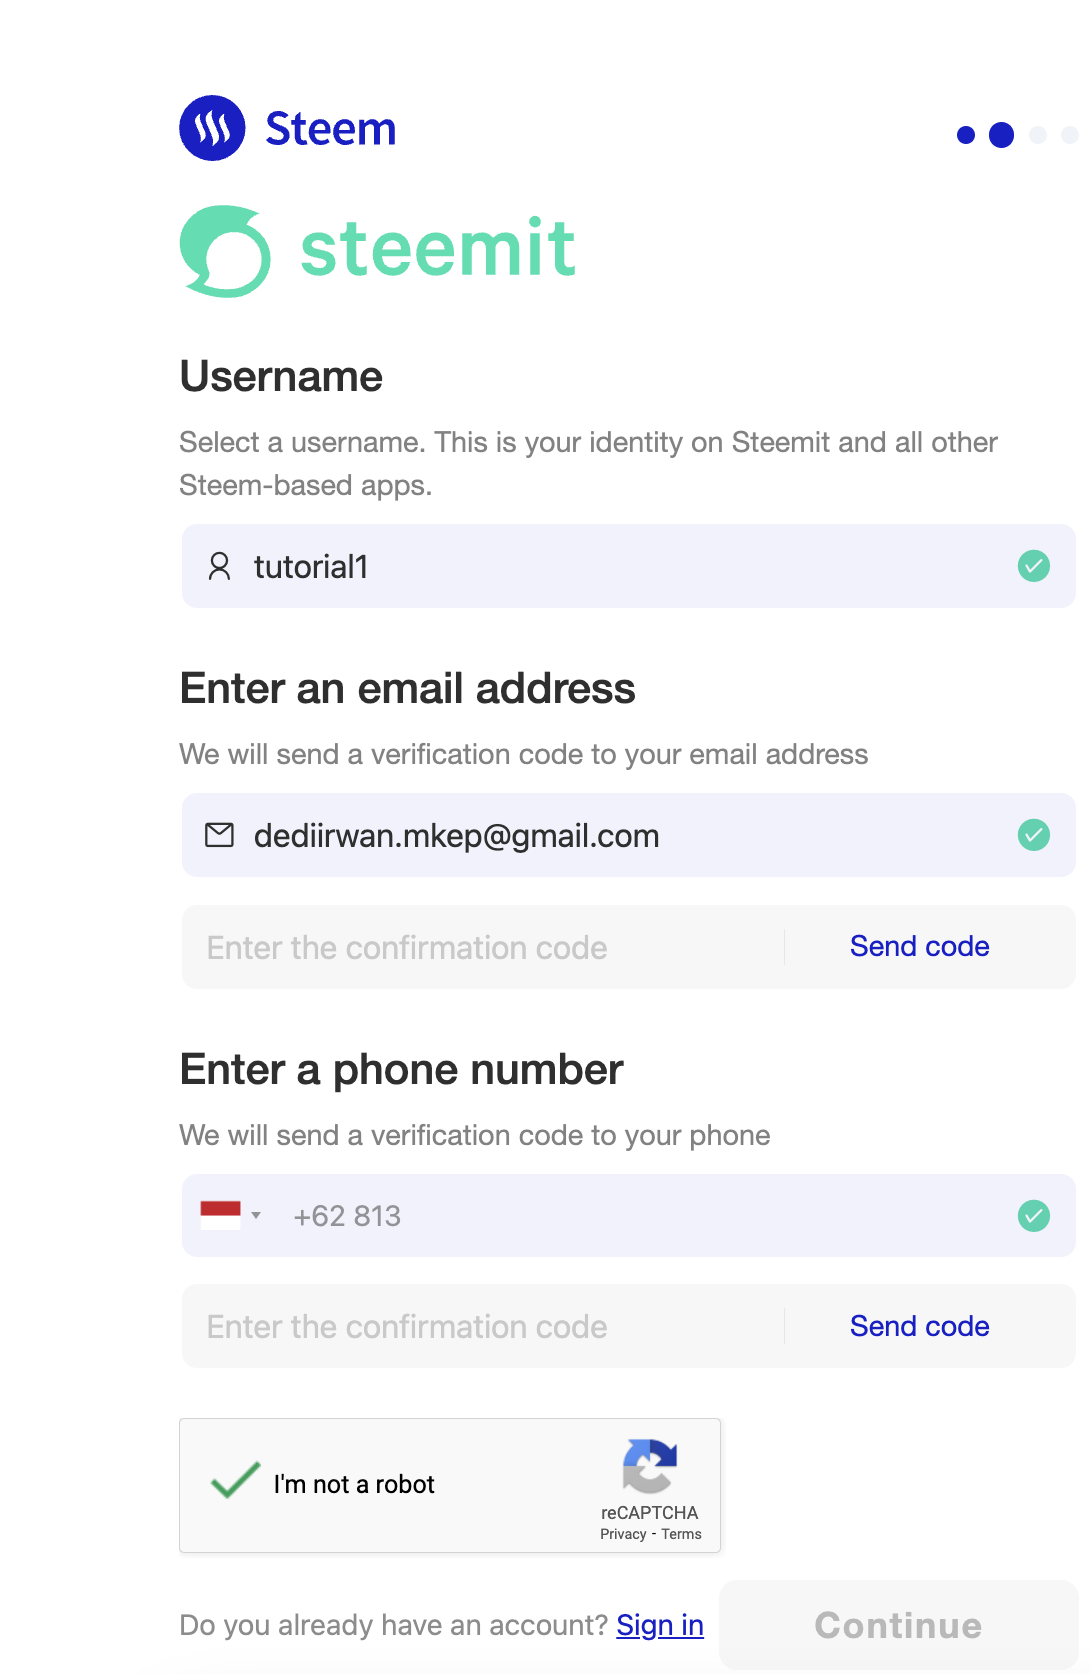Open the Indonesia flag country dropdown
The image size is (1090, 1674).
221,1215
